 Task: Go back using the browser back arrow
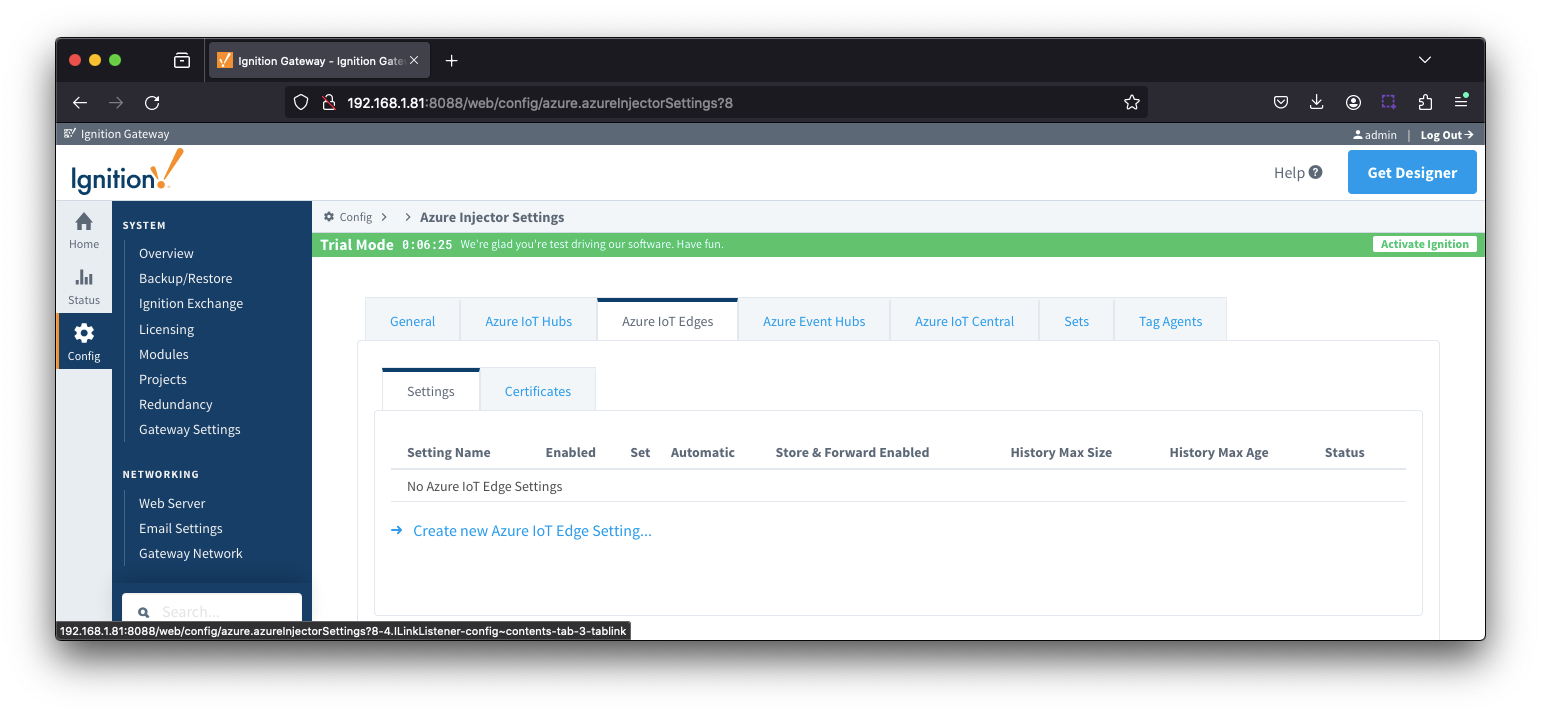tap(80, 102)
